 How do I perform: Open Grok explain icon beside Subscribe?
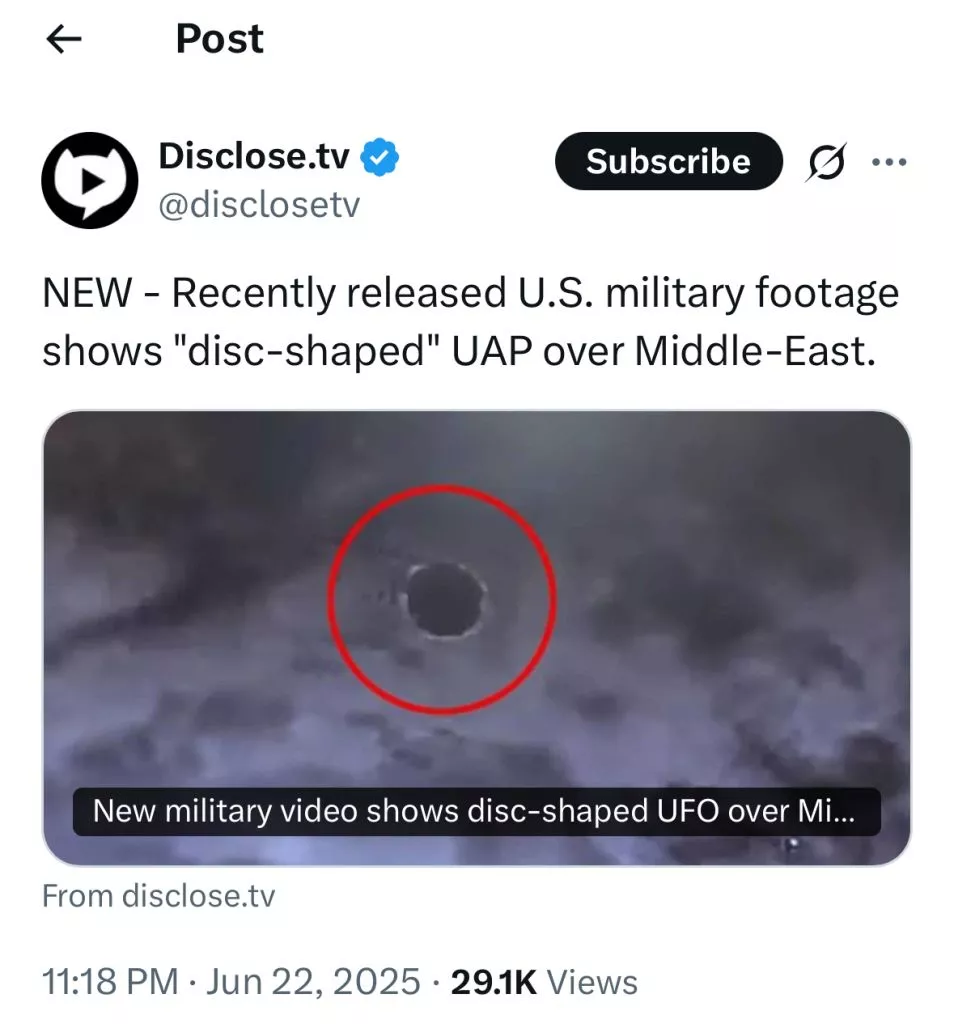click(x=827, y=161)
